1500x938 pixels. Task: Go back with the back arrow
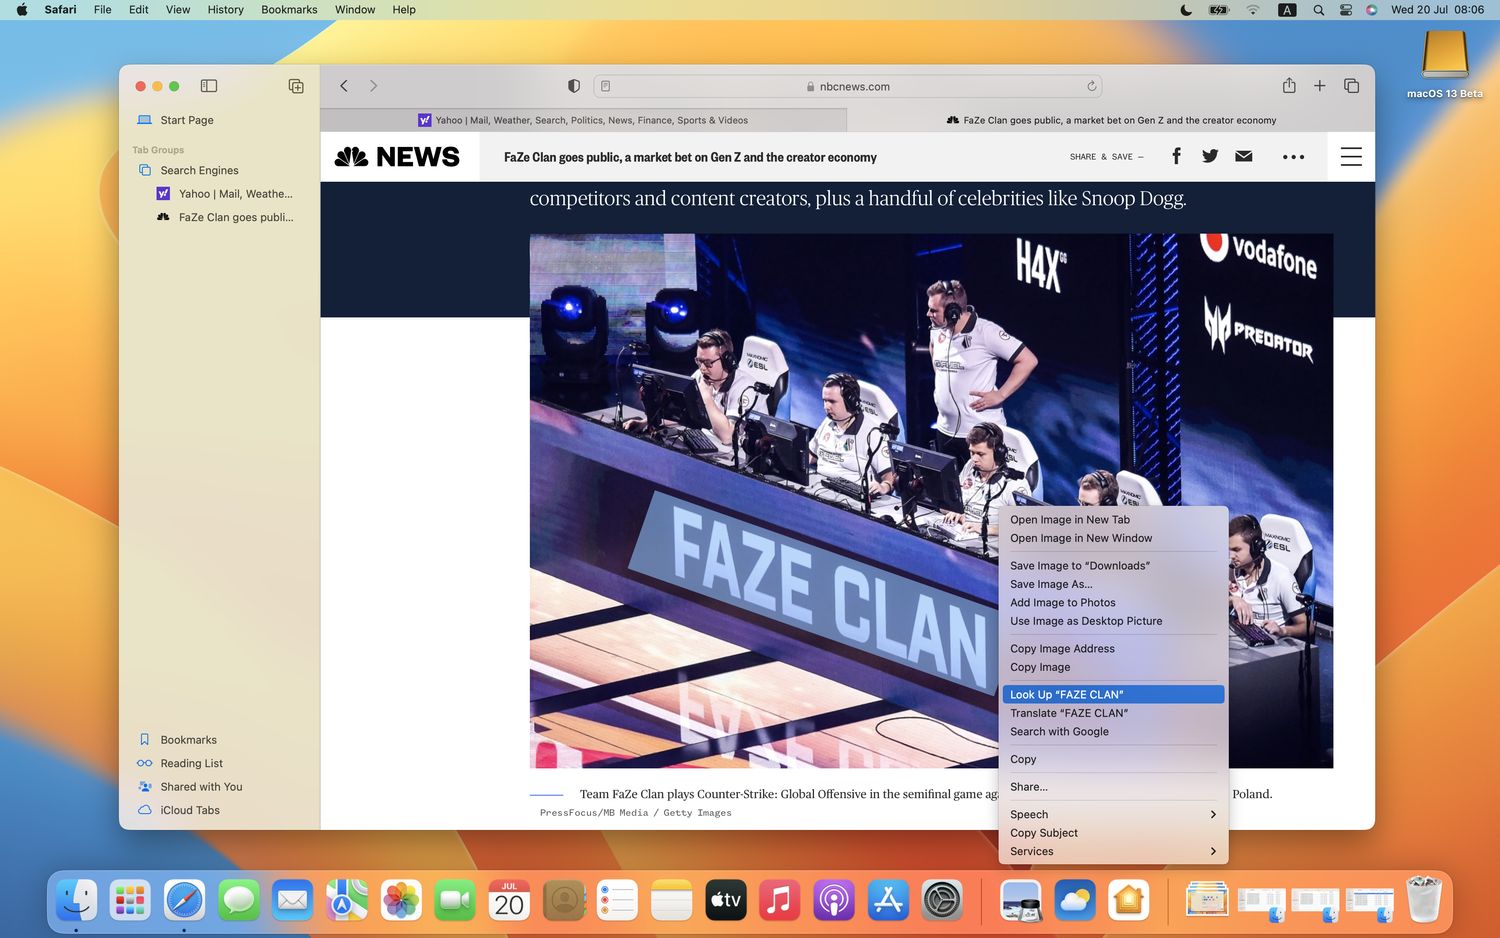(x=344, y=86)
